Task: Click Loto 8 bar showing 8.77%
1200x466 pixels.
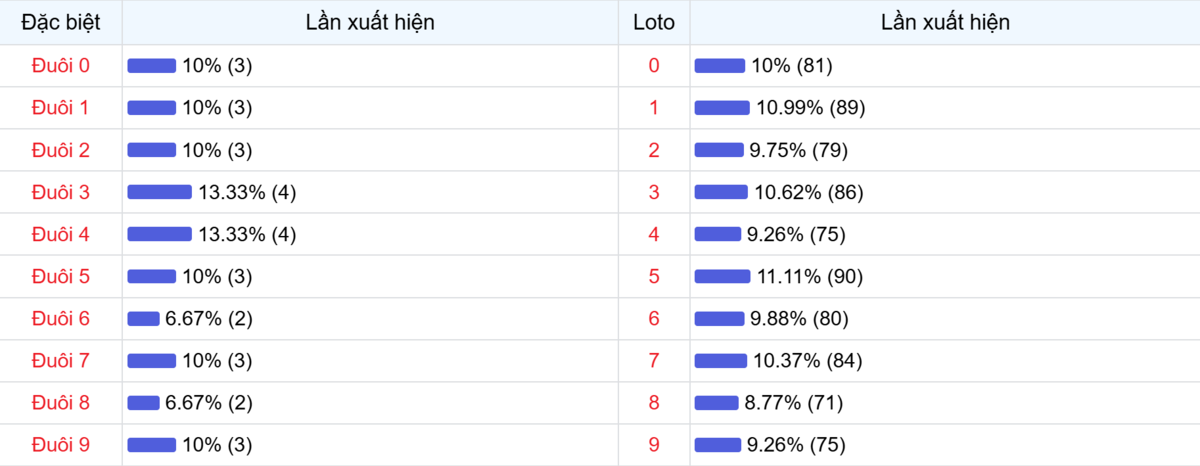Action: 716,402
